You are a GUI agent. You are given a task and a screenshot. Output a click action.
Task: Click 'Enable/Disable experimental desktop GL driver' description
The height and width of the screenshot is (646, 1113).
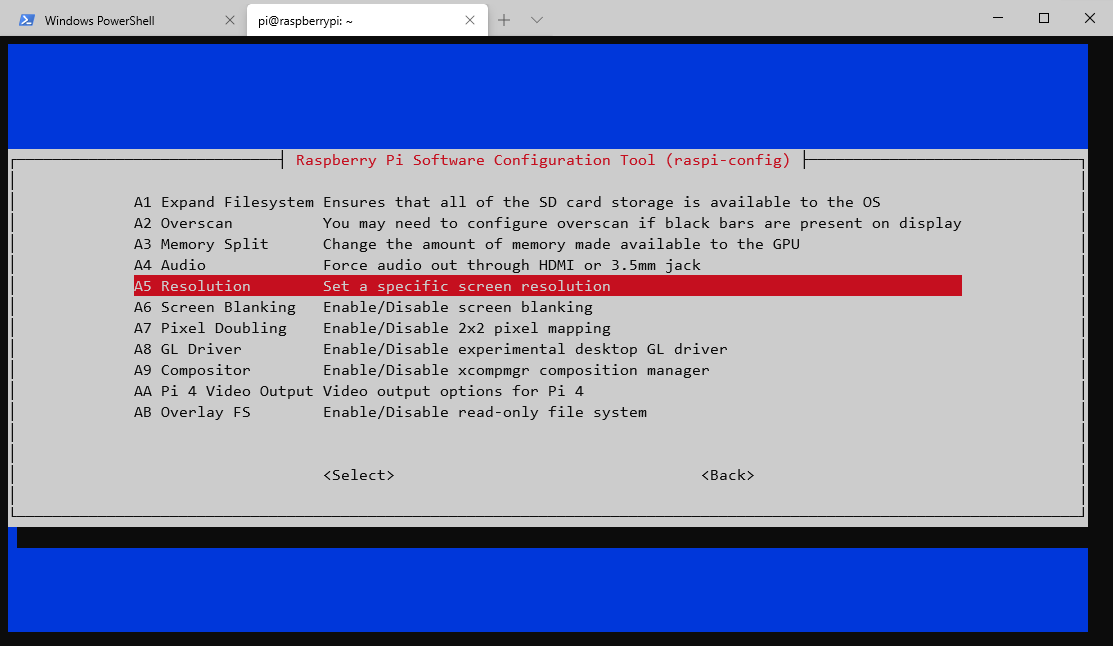(x=525, y=349)
